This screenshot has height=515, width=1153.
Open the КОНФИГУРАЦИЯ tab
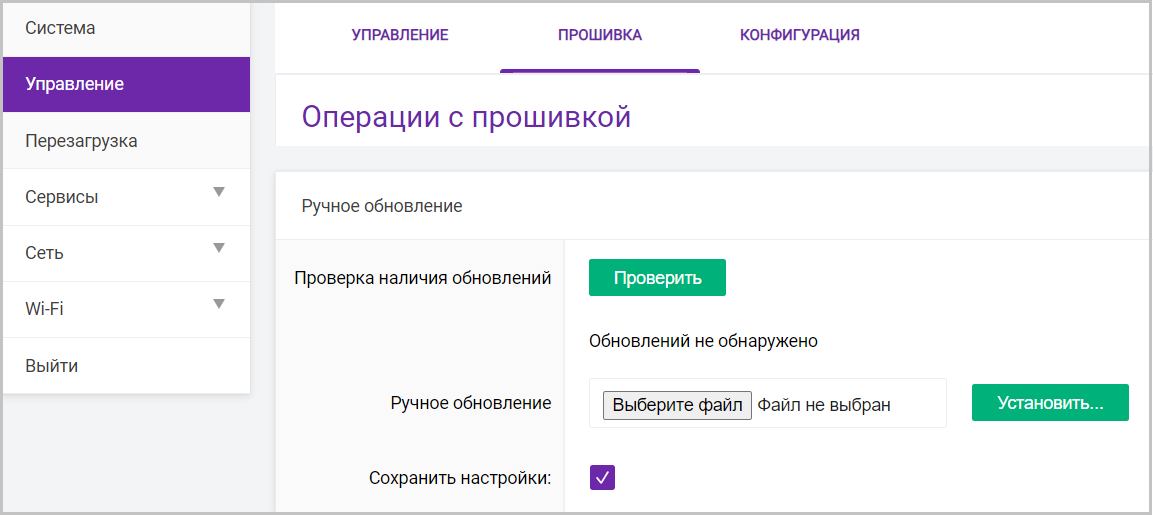[800, 35]
